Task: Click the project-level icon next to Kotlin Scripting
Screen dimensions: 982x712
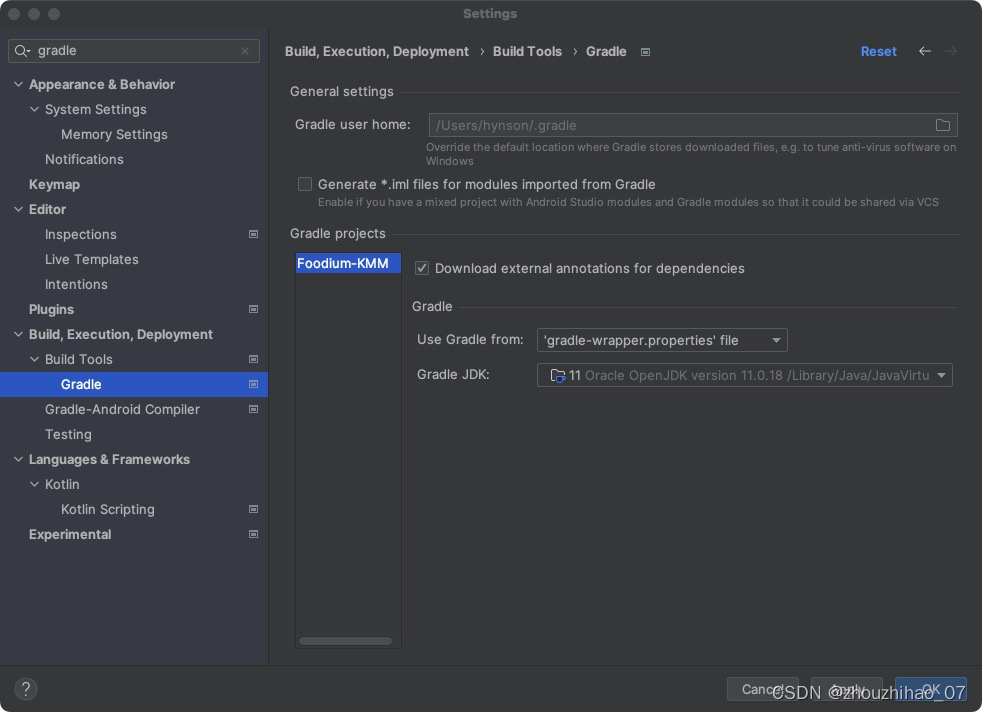Action: click(253, 510)
